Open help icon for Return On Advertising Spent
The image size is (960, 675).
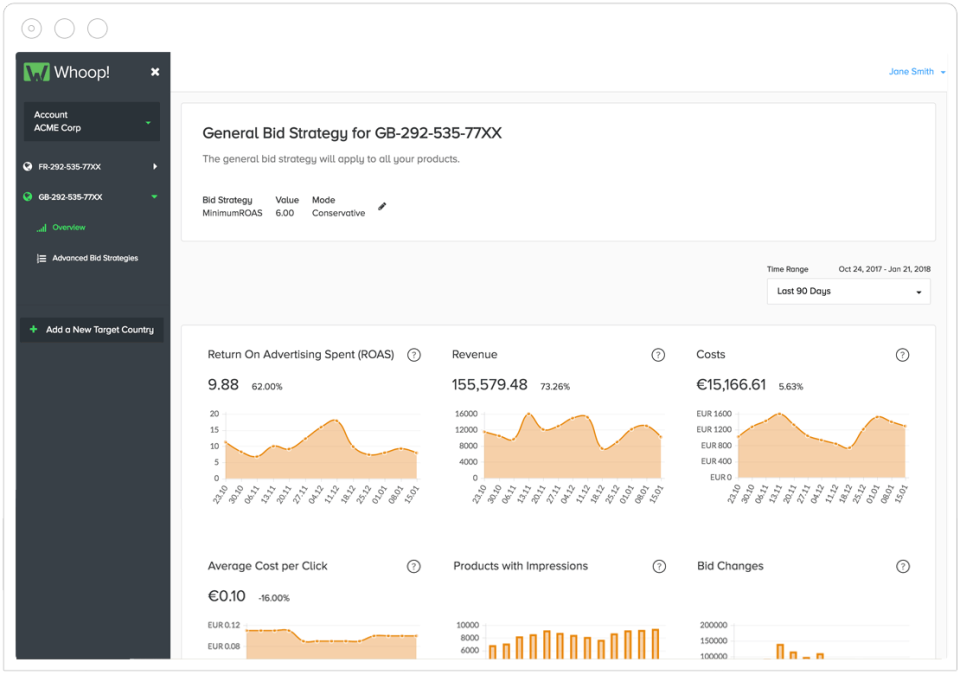(414, 355)
